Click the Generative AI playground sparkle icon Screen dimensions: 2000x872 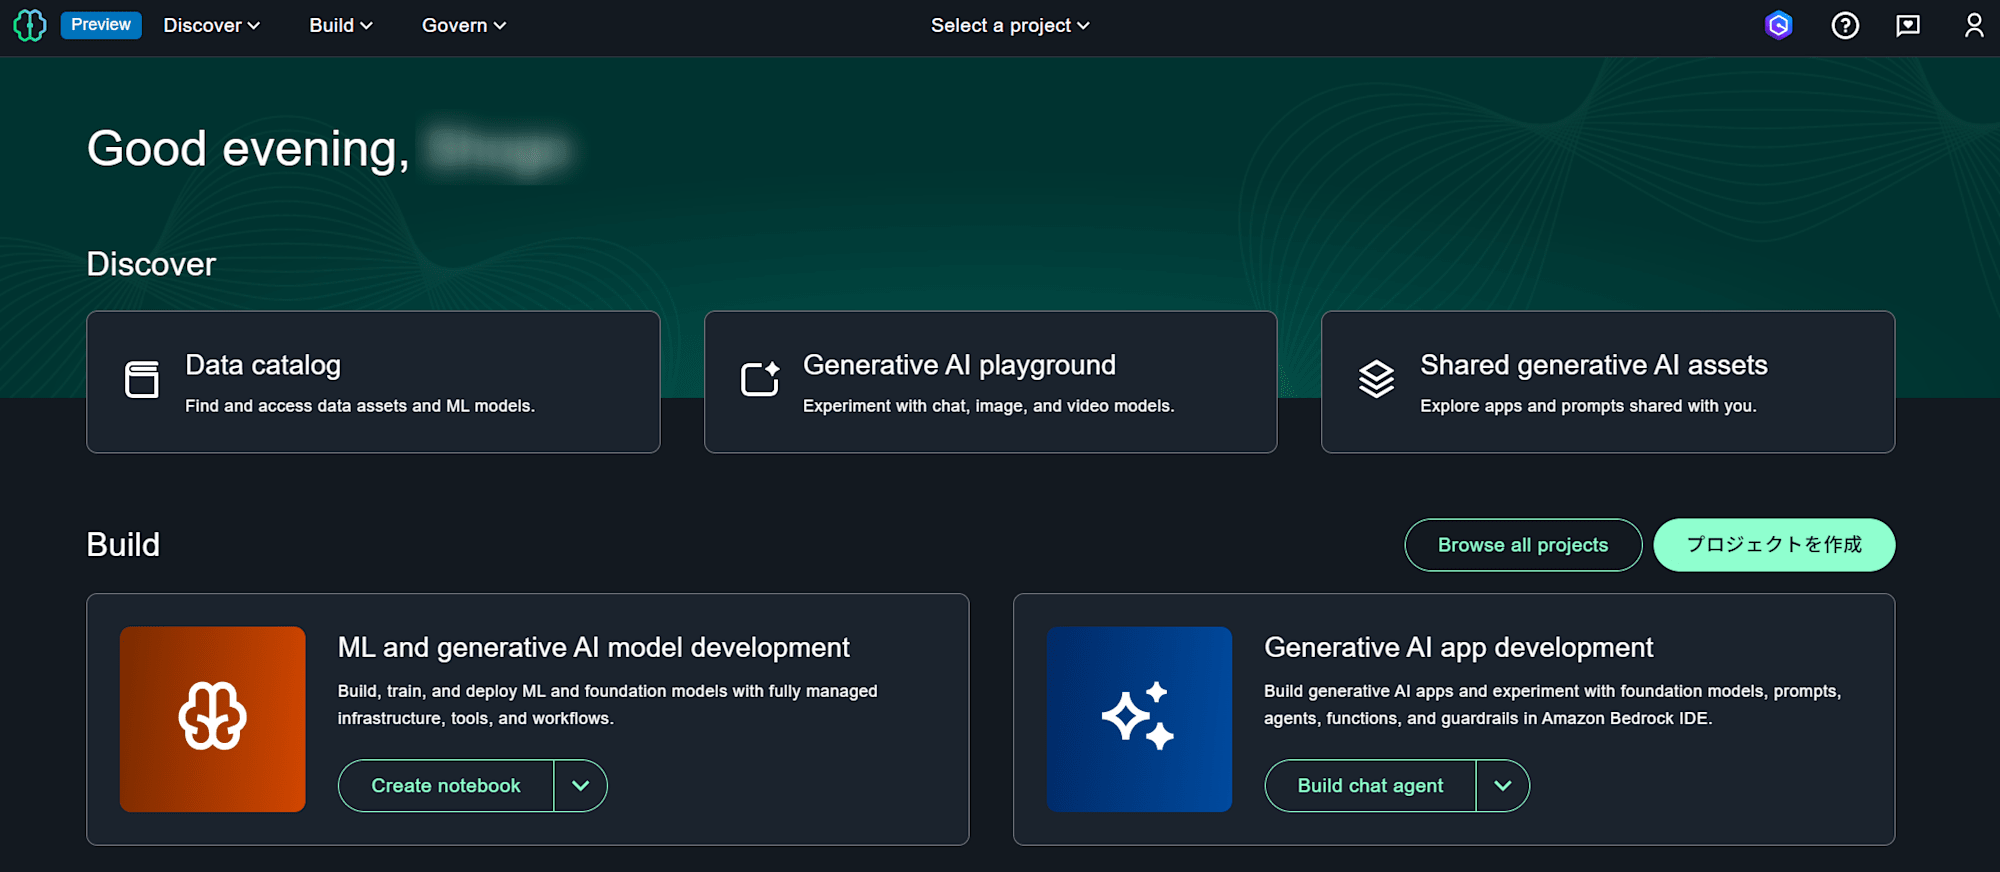760,379
